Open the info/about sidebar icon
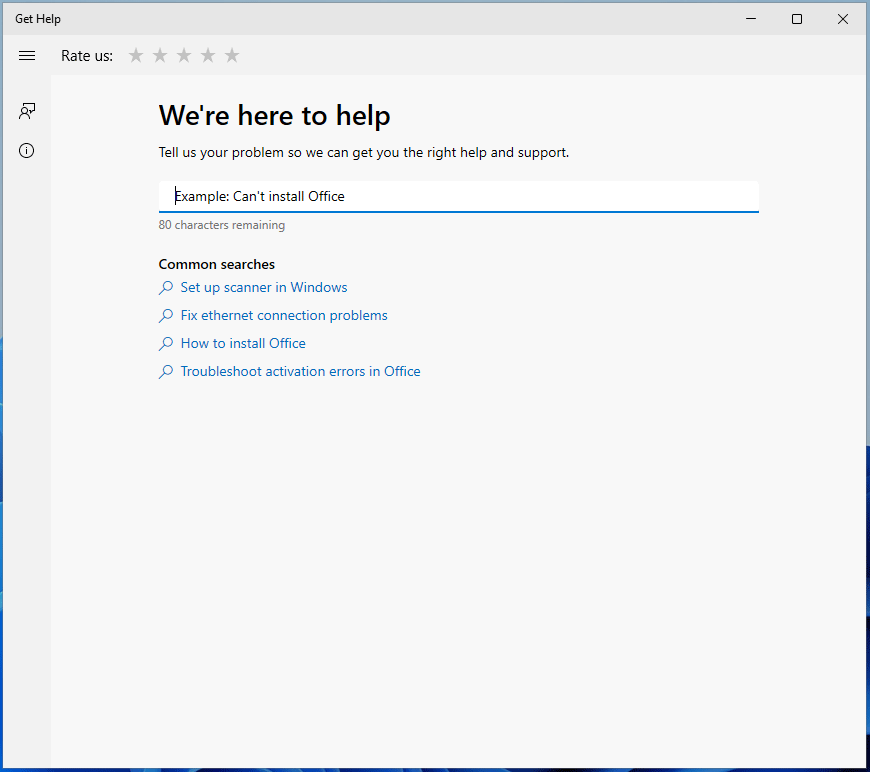 (x=27, y=150)
